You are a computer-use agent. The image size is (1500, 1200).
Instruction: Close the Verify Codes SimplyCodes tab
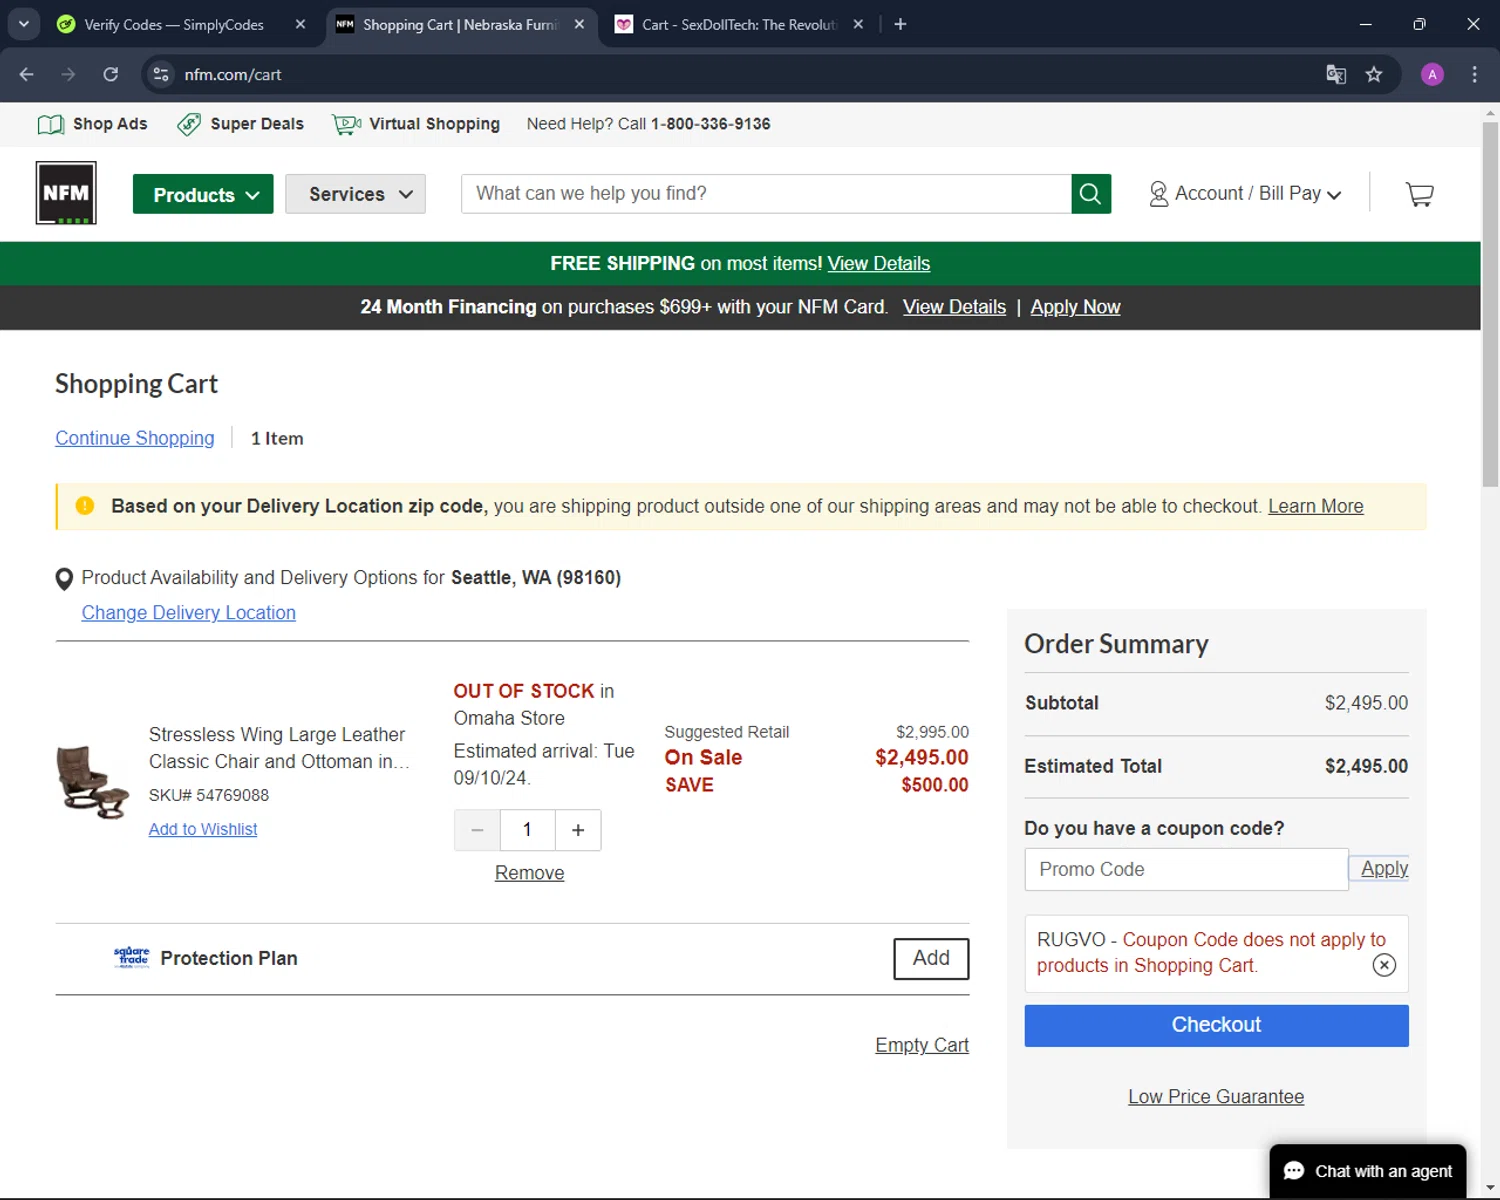[x=300, y=24]
